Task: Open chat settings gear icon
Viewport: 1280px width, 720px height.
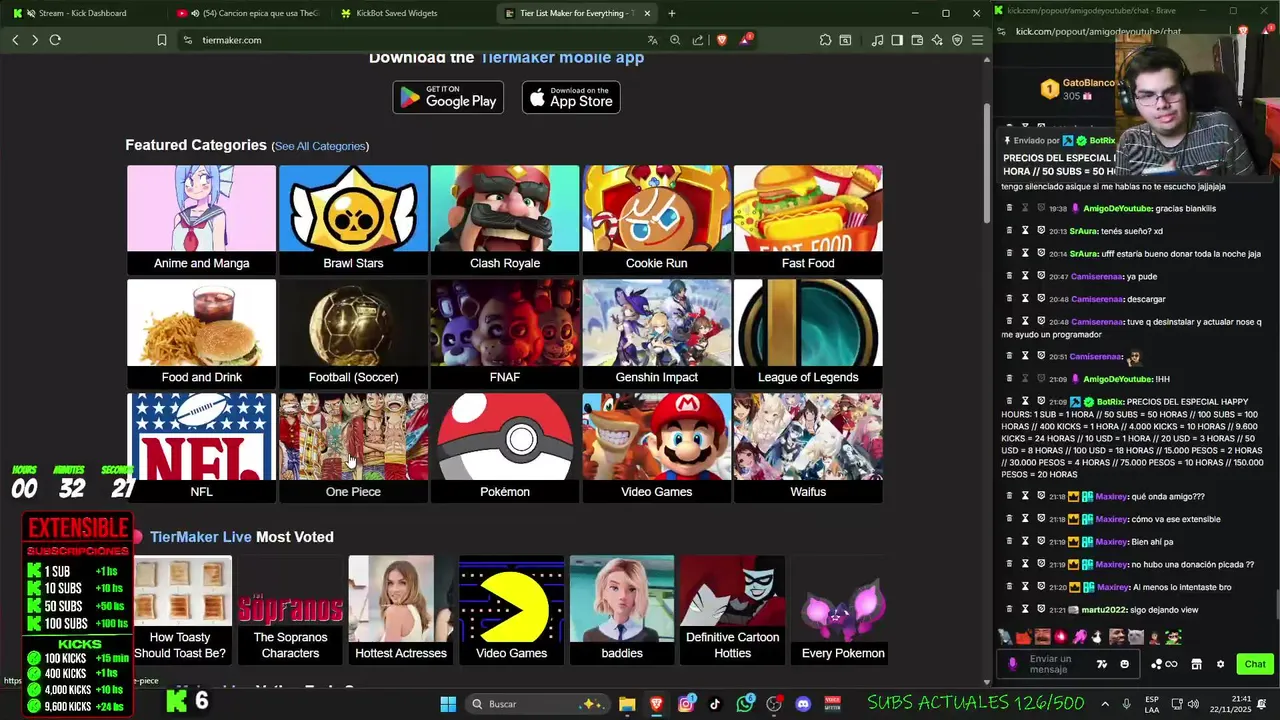Action: [x=1220, y=664]
